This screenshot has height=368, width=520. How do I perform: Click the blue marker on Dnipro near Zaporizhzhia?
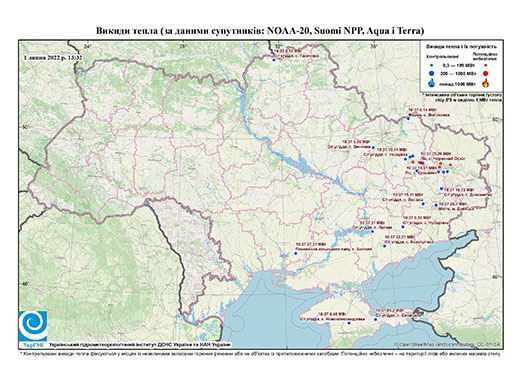[373, 231]
